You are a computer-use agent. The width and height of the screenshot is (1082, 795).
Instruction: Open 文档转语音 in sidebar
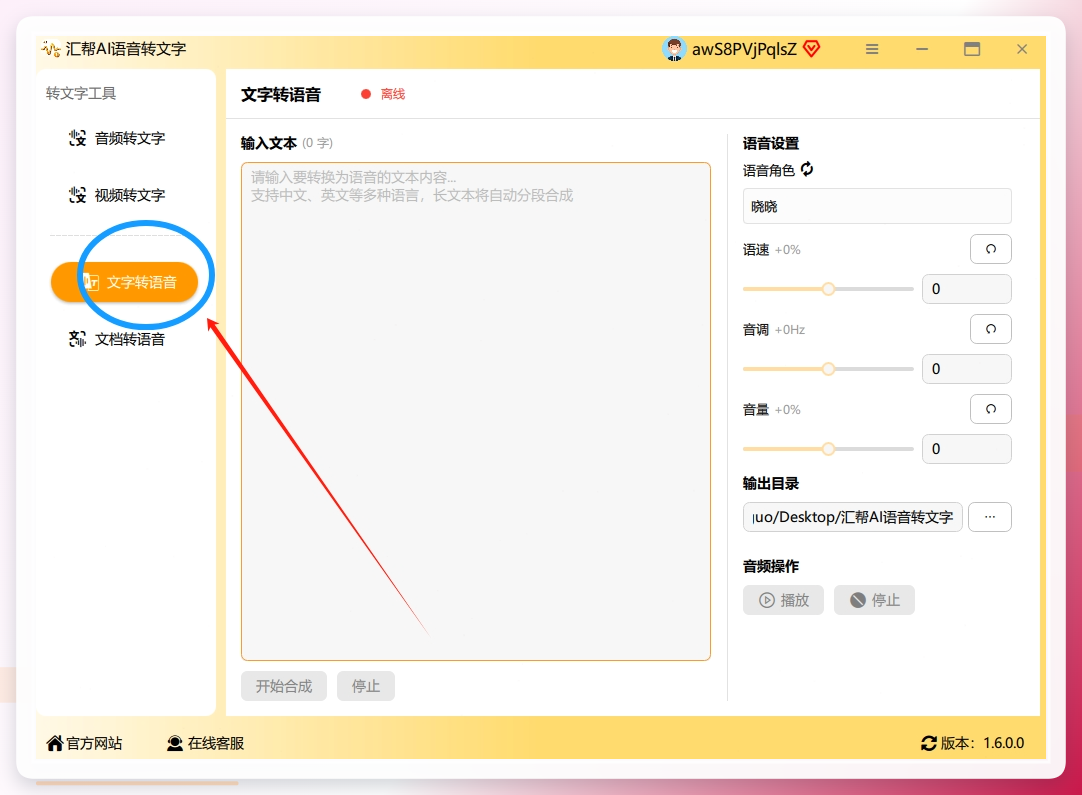(x=117, y=339)
